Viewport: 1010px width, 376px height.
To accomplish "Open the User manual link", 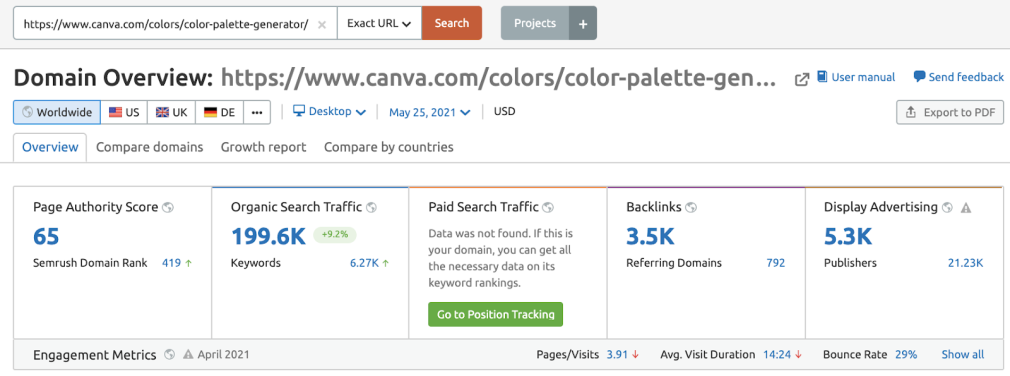I will (856, 77).
